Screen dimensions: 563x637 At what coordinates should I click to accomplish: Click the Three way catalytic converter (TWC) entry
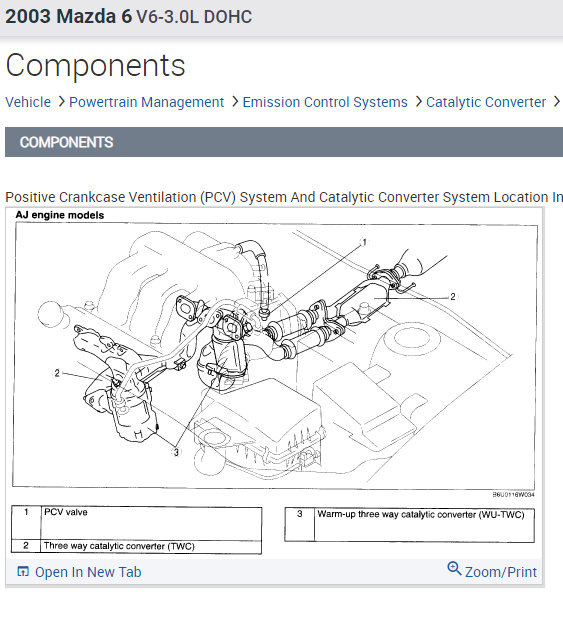(119, 546)
